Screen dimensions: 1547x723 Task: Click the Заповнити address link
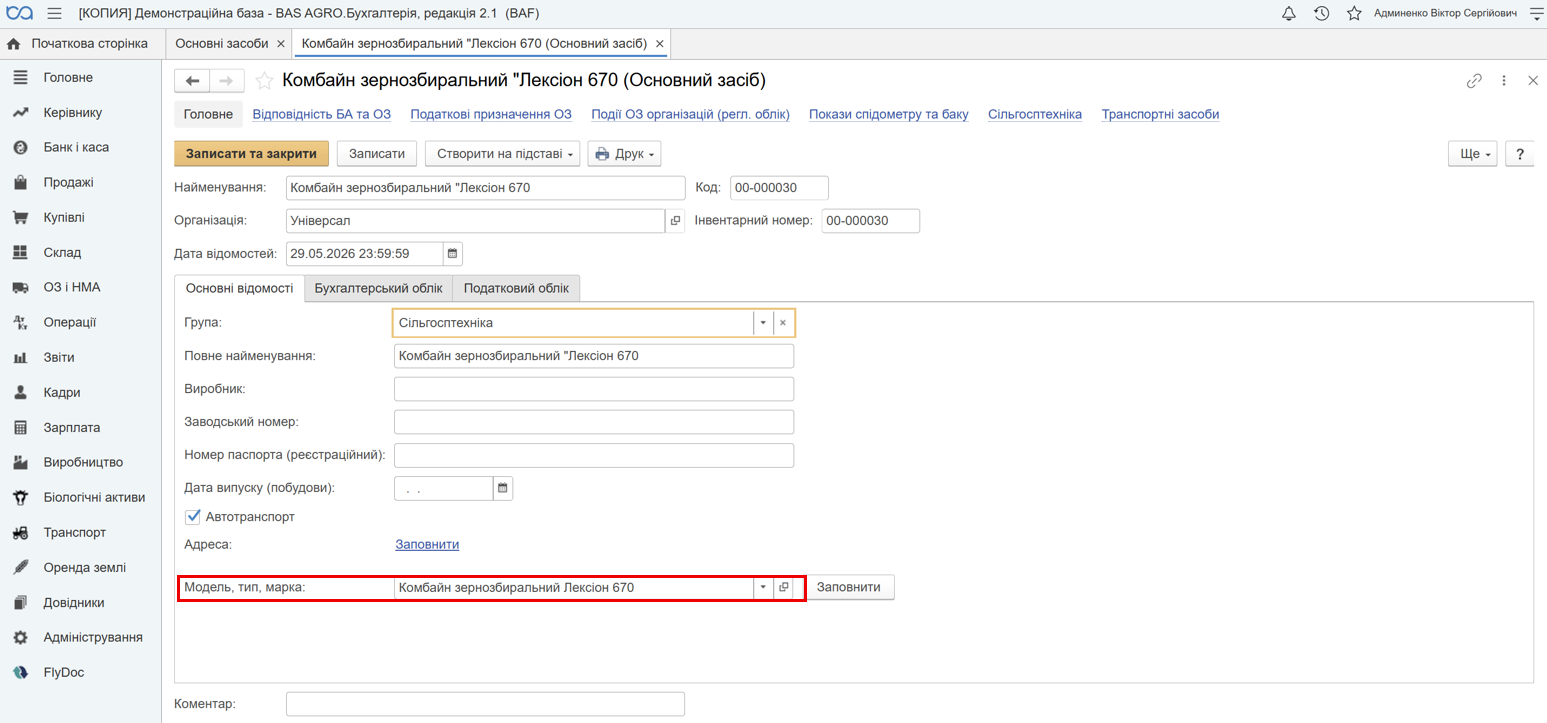[427, 545]
